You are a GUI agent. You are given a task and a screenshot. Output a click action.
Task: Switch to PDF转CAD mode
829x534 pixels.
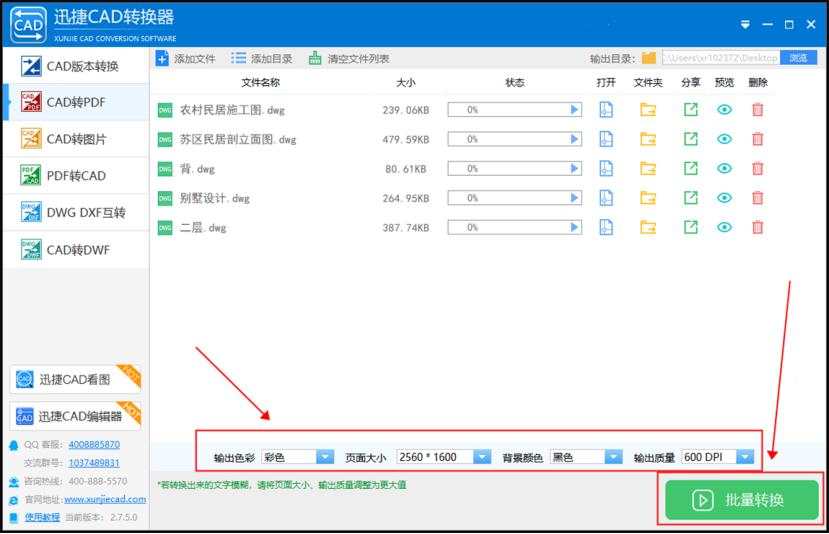[76, 176]
